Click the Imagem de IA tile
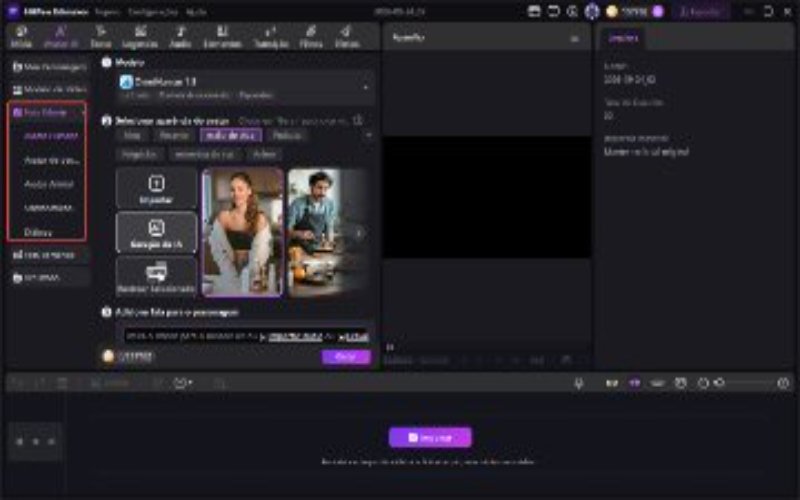Image resolution: width=800 pixels, height=500 pixels. point(156,233)
